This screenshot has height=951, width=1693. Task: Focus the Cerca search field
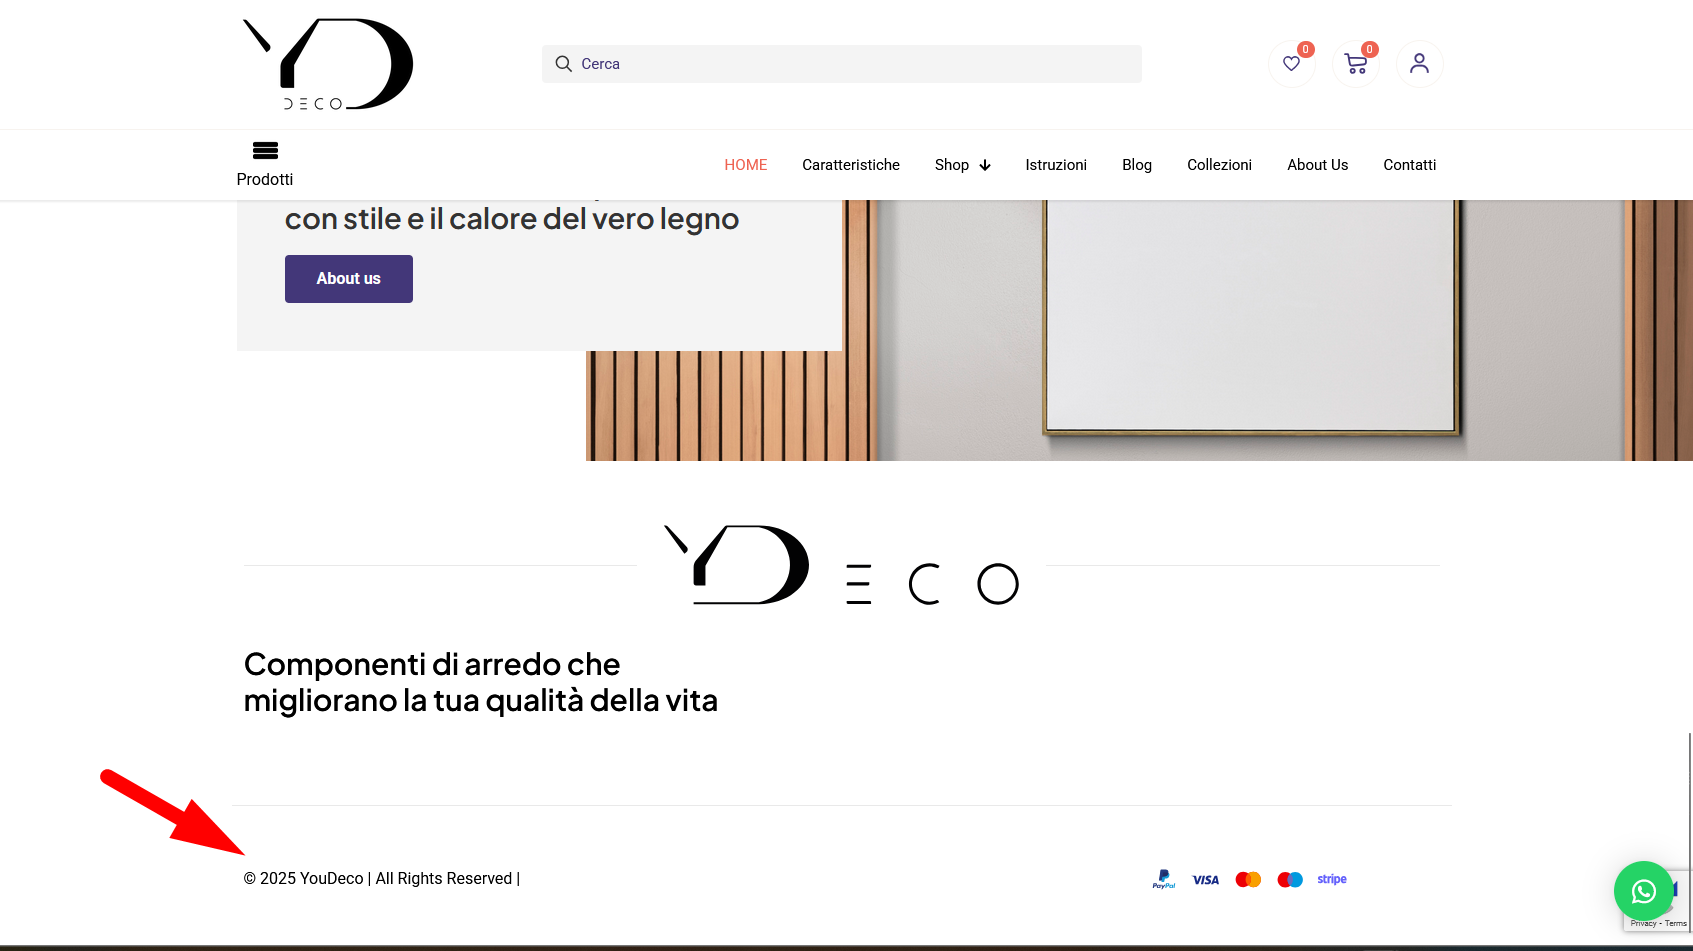pyautogui.click(x=842, y=64)
